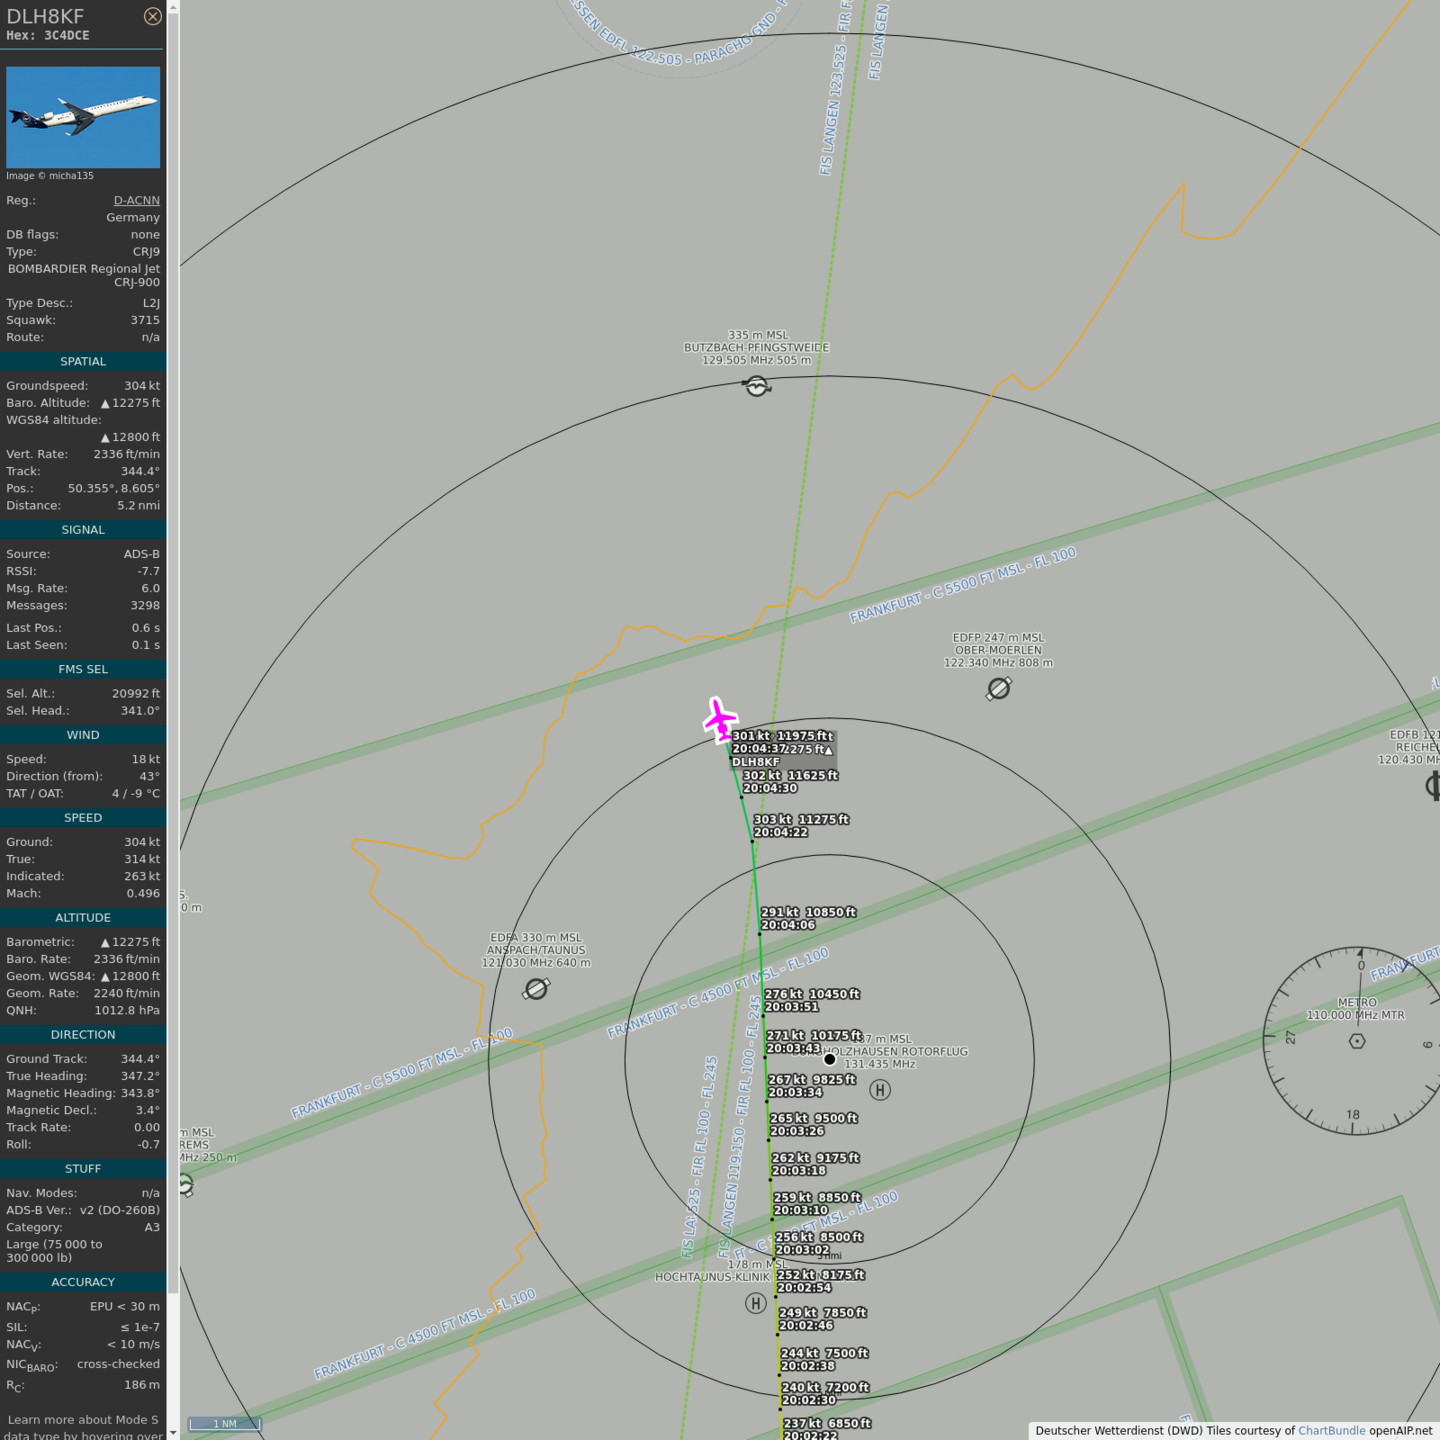
Task: Click the sidebar scroll-up arrow
Action: tap(173, 7)
